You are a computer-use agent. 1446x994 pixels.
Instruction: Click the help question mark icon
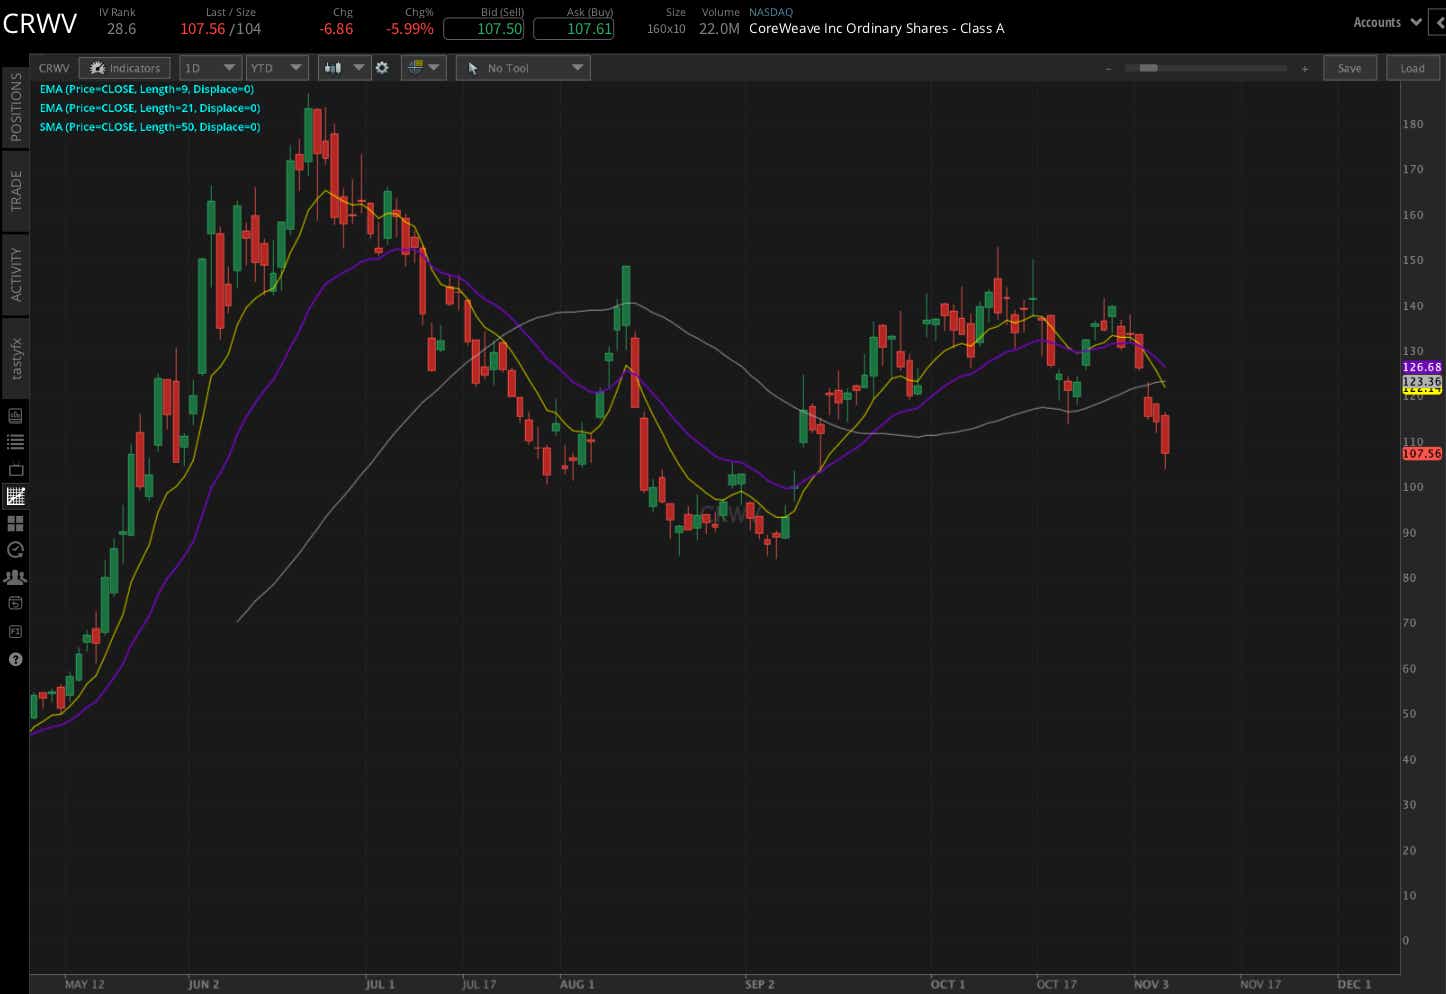[x=15, y=659]
